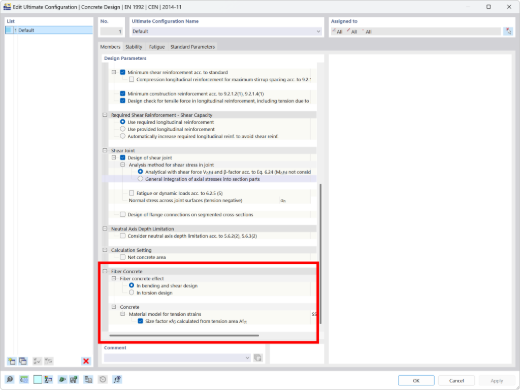Toggle Design check for tensile force checkbox
This screenshot has width=520, height=390.
tap(123, 101)
